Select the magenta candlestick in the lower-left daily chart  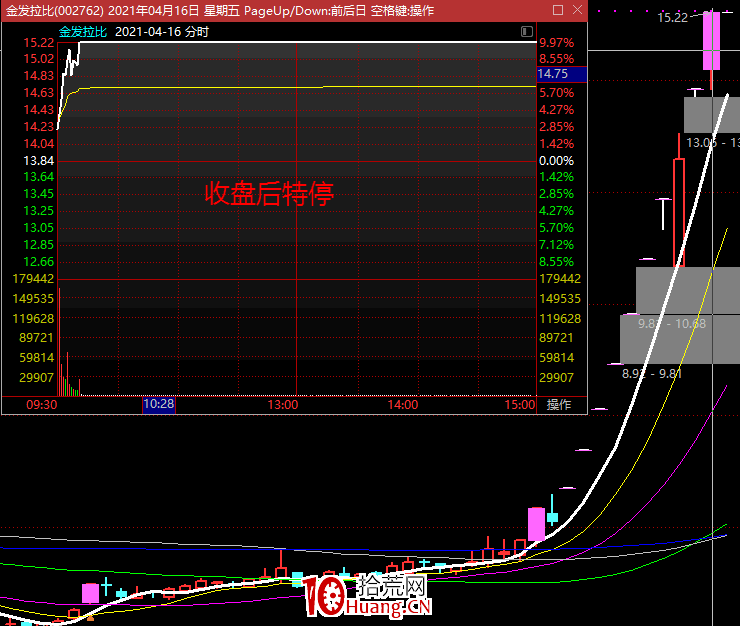point(90,593)
